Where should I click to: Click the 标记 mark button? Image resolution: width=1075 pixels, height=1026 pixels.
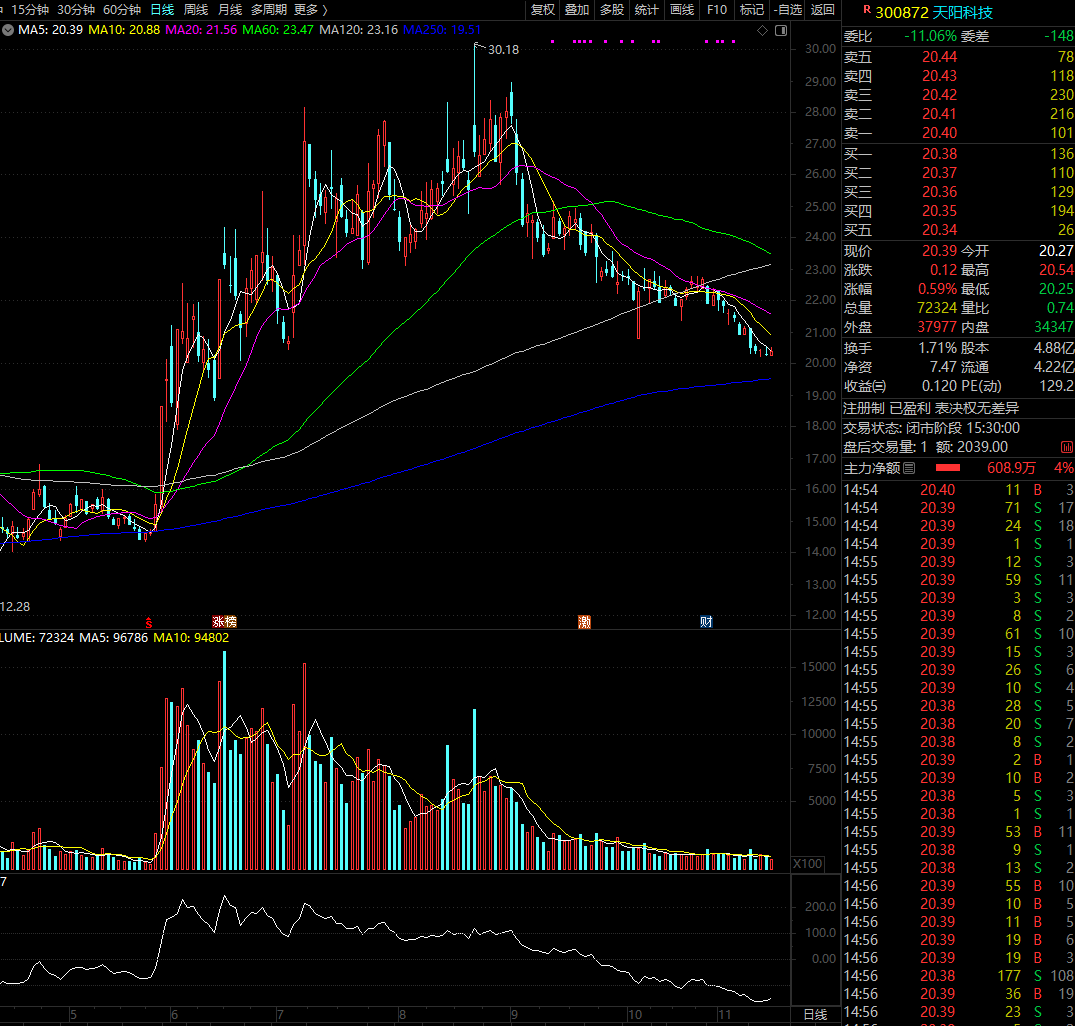pos(751,10)
